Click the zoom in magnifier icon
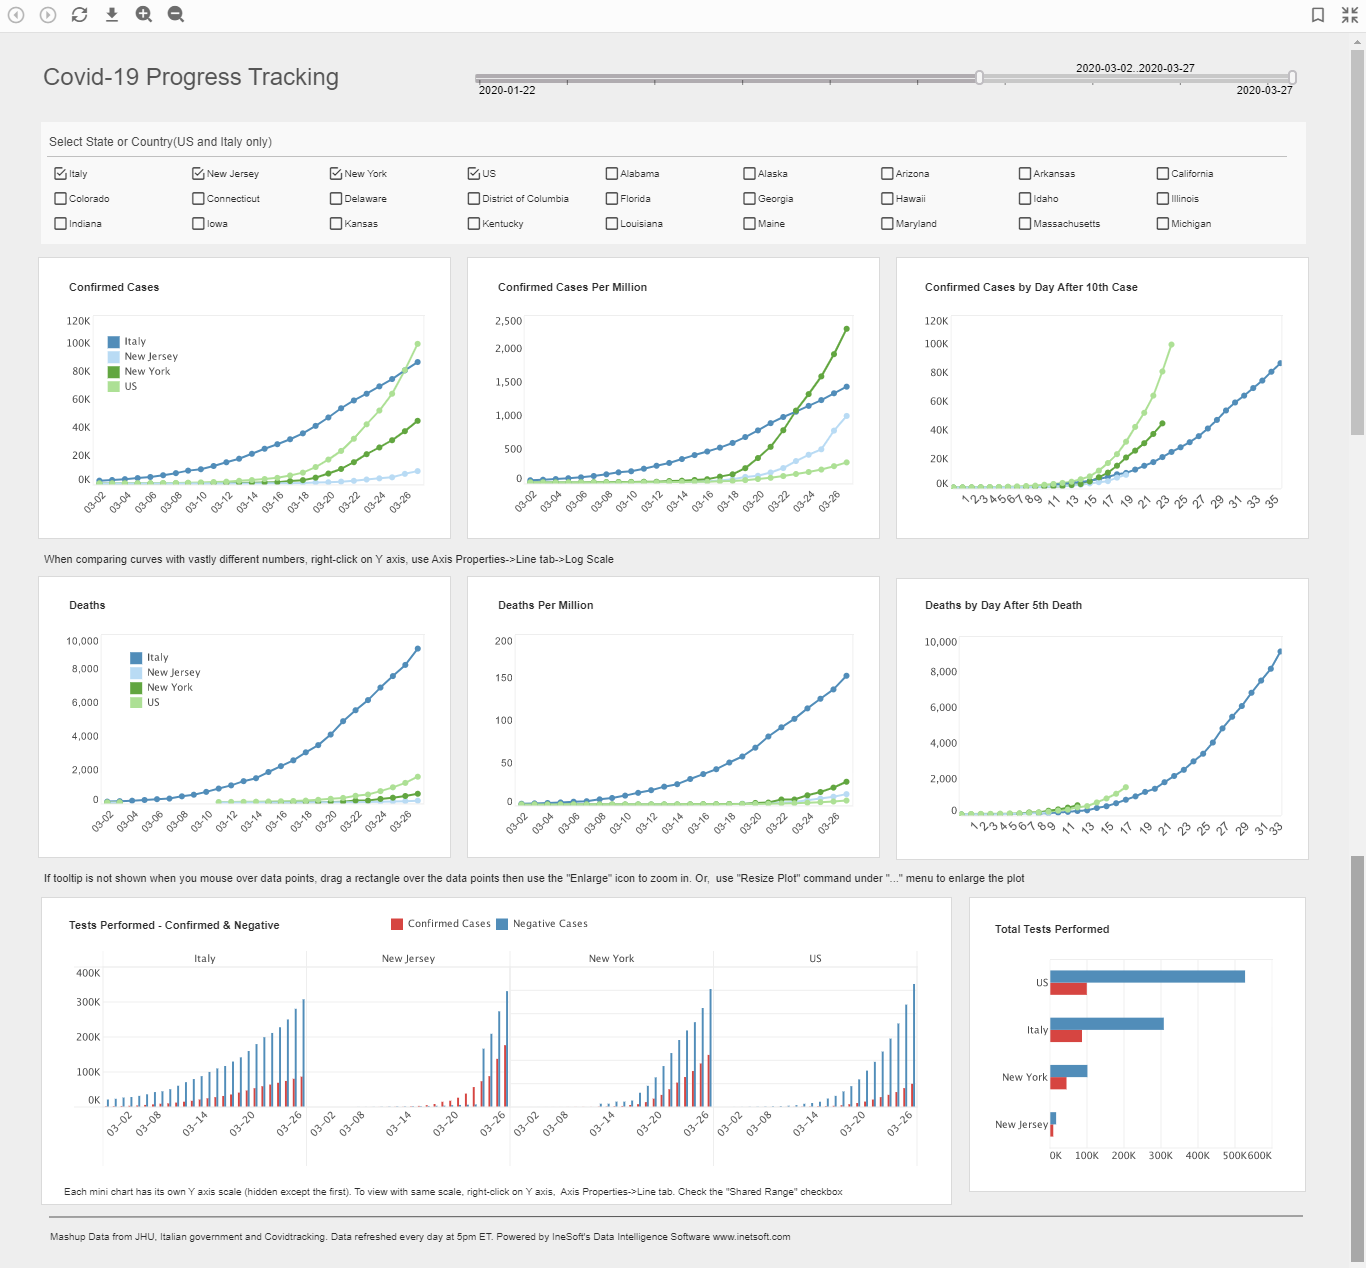Screen dimensions: 1366x1268 click(144, 15)
